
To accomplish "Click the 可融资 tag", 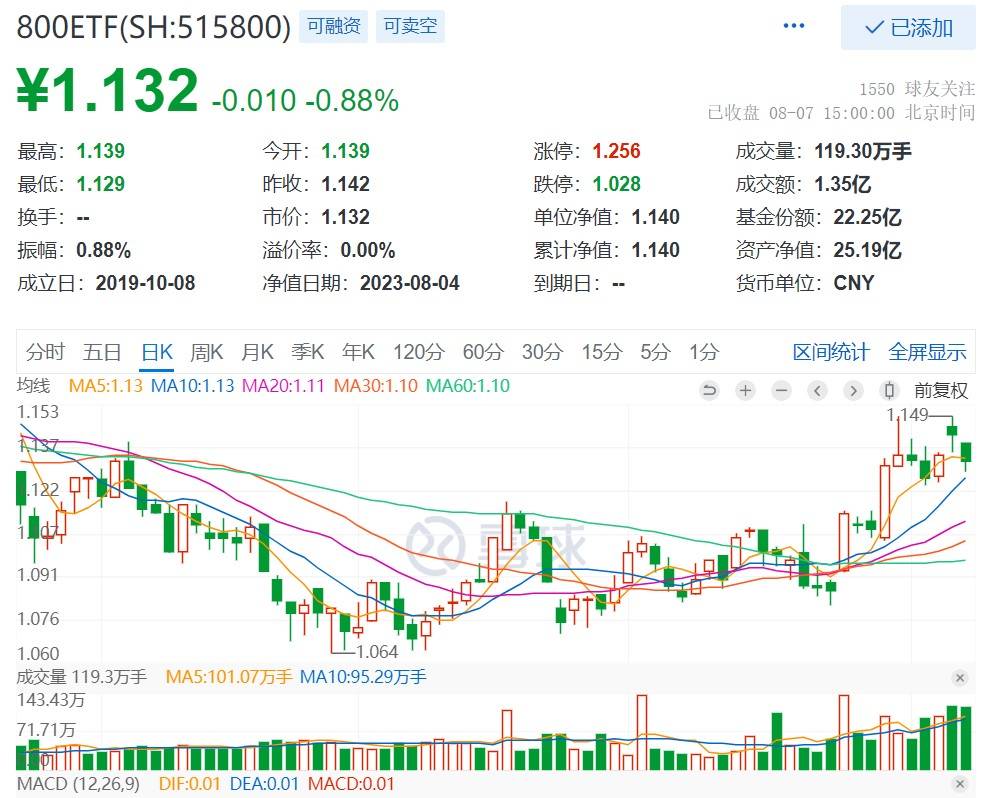I will coord(334,27).
